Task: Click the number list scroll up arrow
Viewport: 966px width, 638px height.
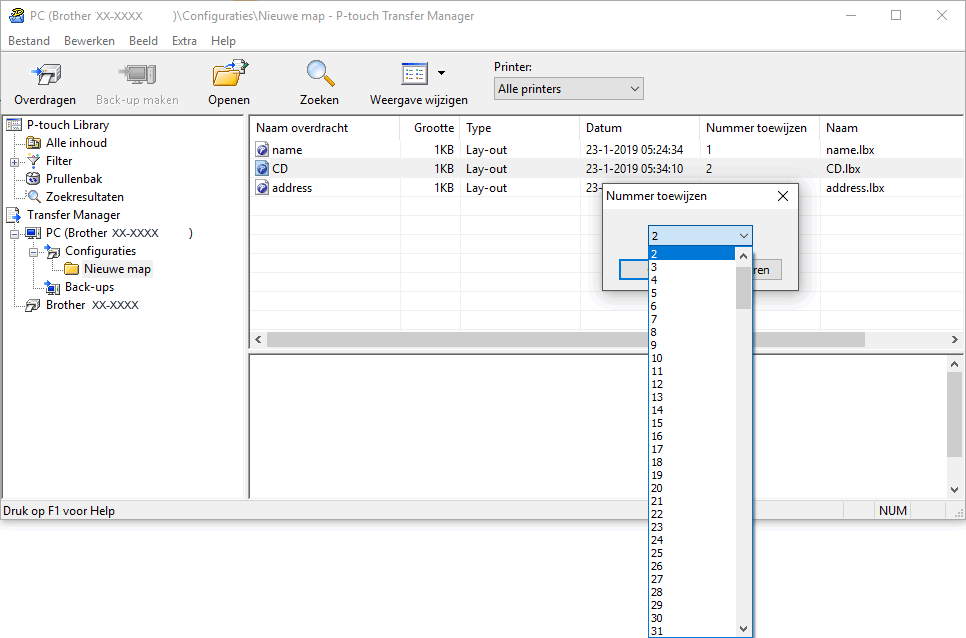Action: click(x=744, y=256)
